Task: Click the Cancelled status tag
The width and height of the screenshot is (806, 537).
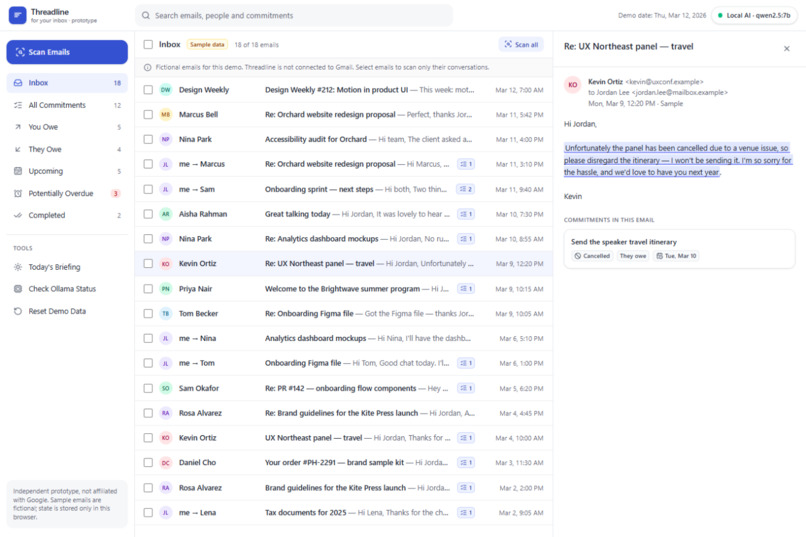Action: tap(592, 256)
